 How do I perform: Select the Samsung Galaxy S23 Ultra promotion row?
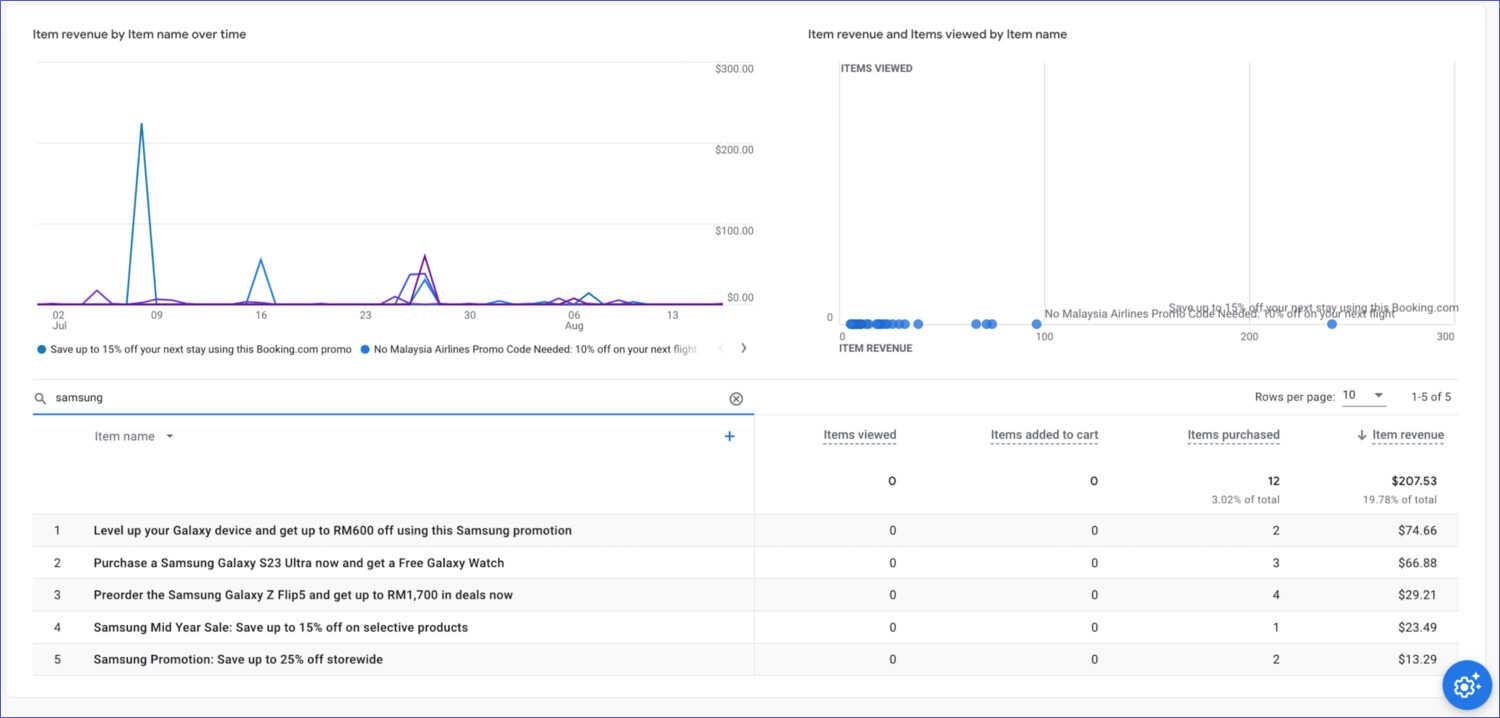tap(296, 563)
